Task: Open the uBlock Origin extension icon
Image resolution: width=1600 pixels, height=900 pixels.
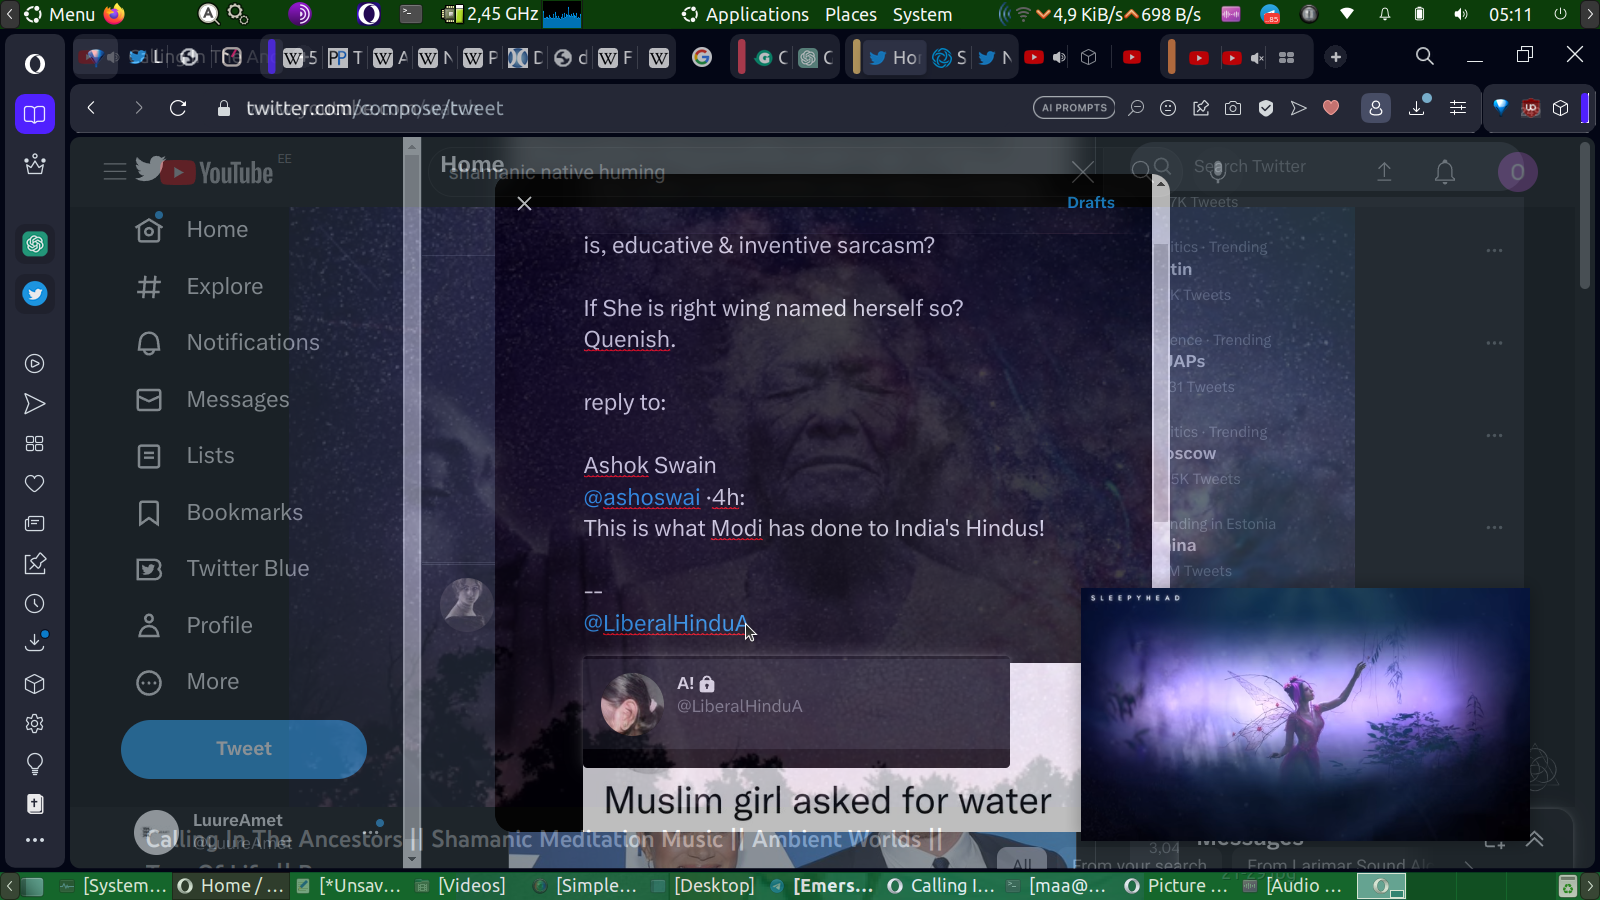Action: pyautogui.click(x=1530, y=108)
